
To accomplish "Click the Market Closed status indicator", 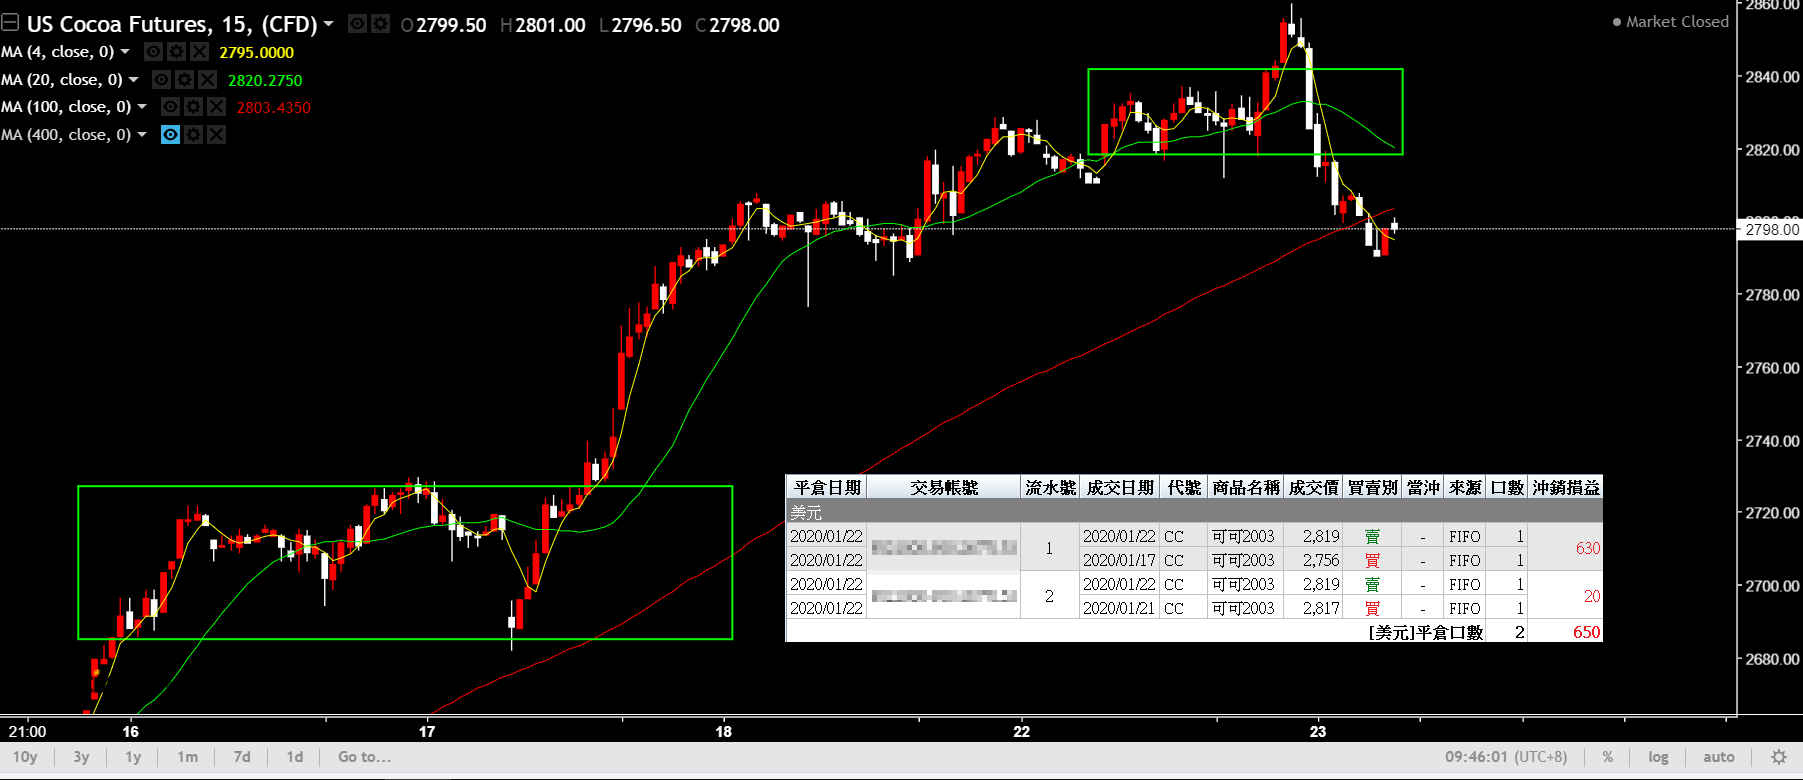I will click(1670, 22).
